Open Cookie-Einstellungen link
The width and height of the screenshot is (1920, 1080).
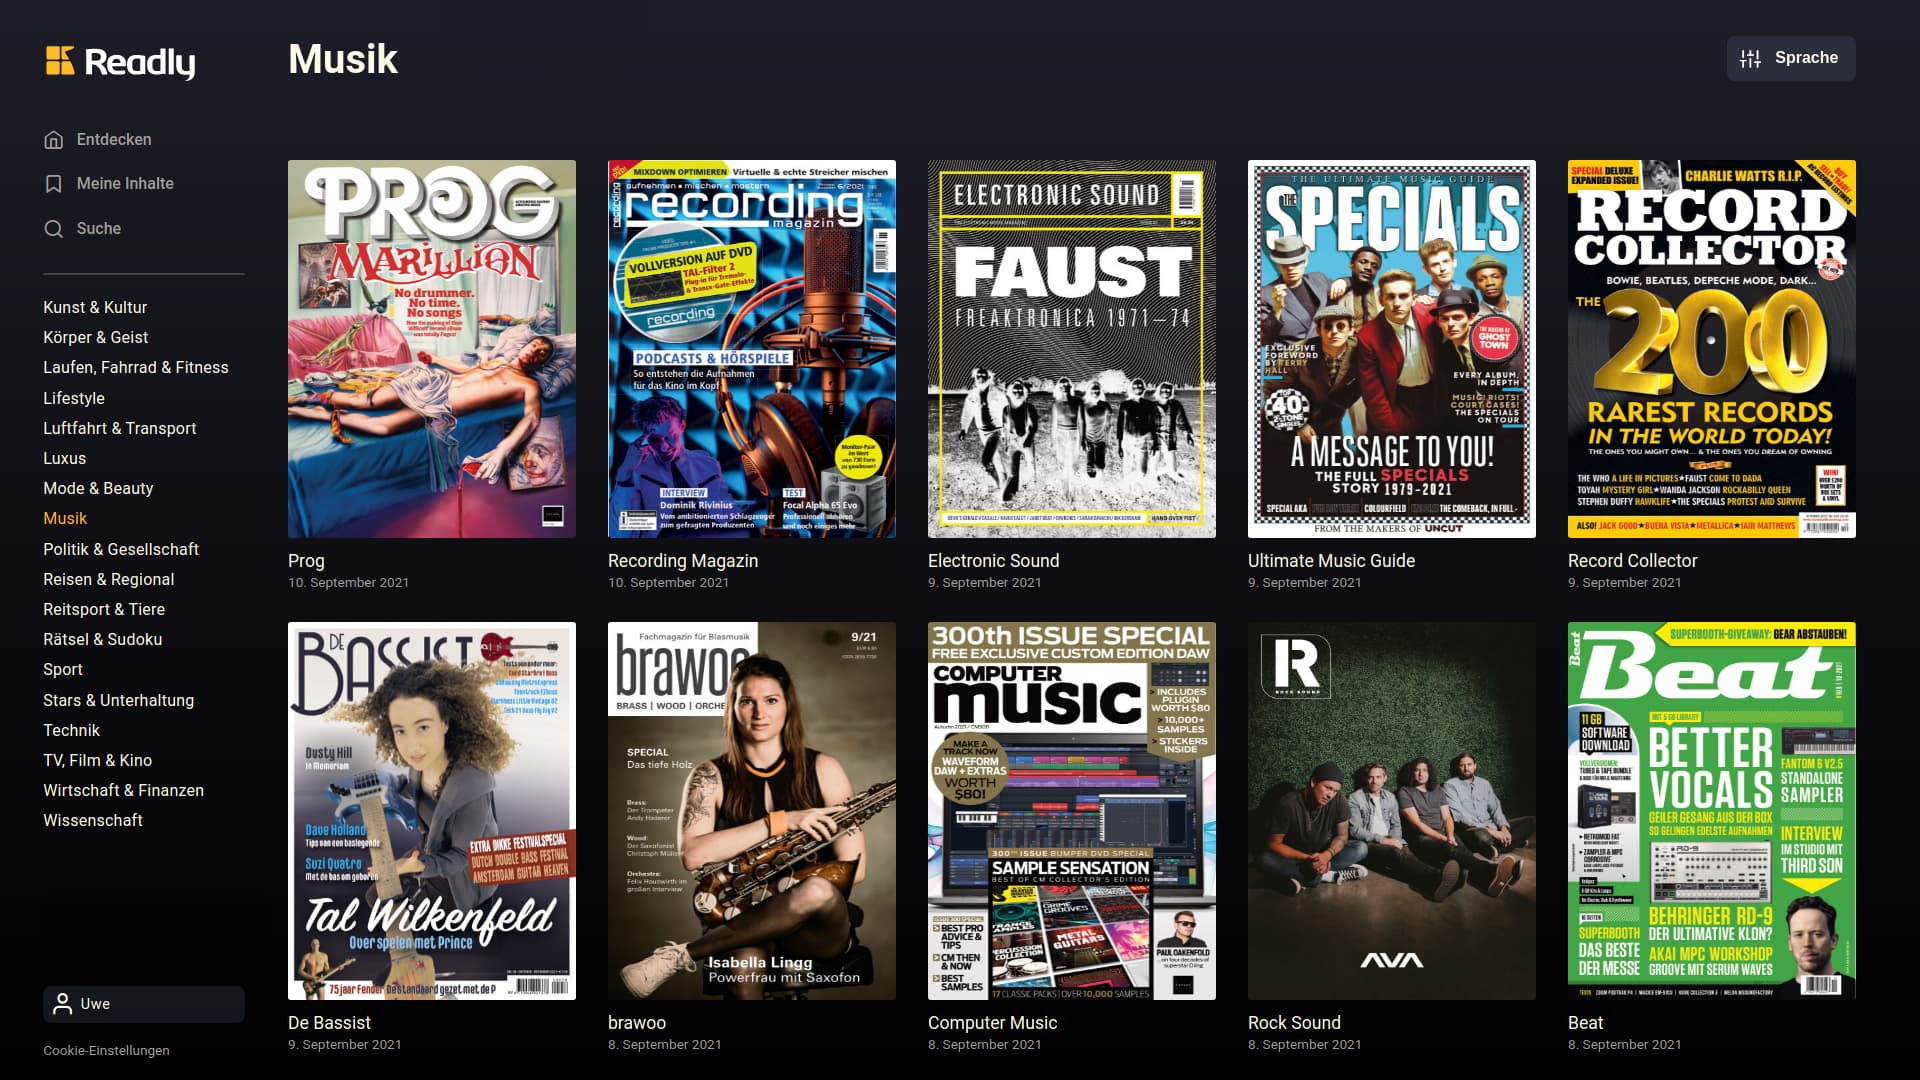pyautogui.click(x=106, y=1050)
